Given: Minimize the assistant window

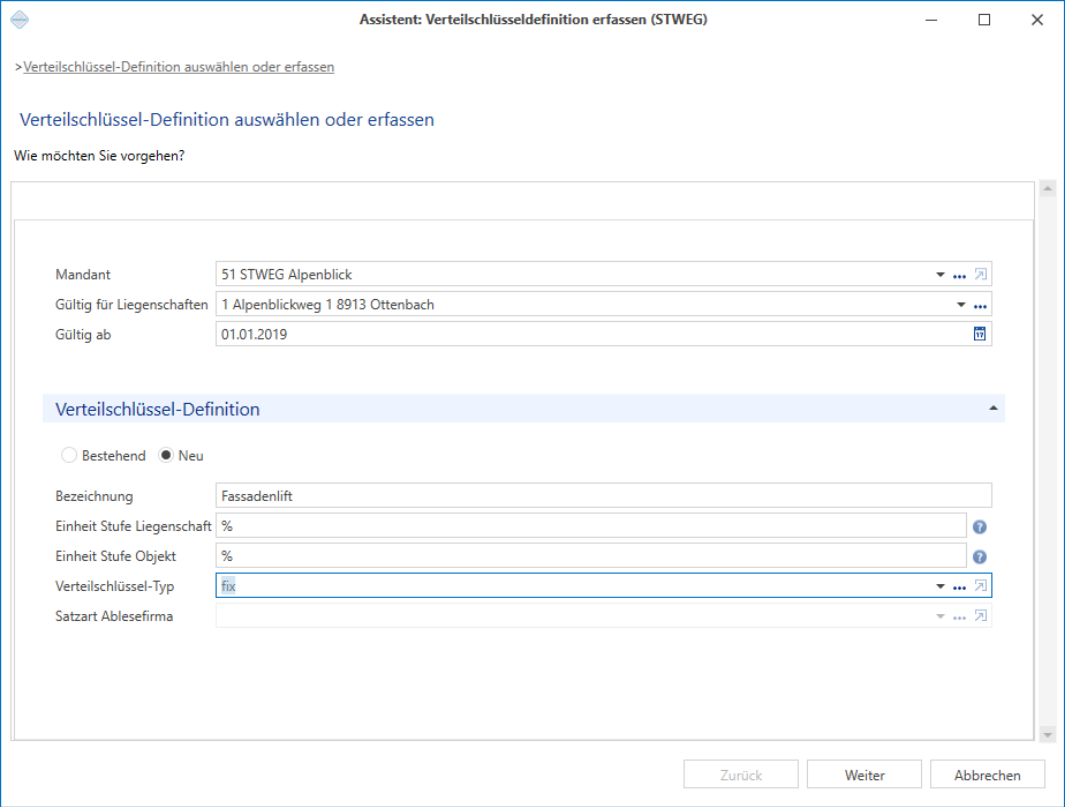Looking at the screenshot, I should pyautogui.click(x=931, y=20).
